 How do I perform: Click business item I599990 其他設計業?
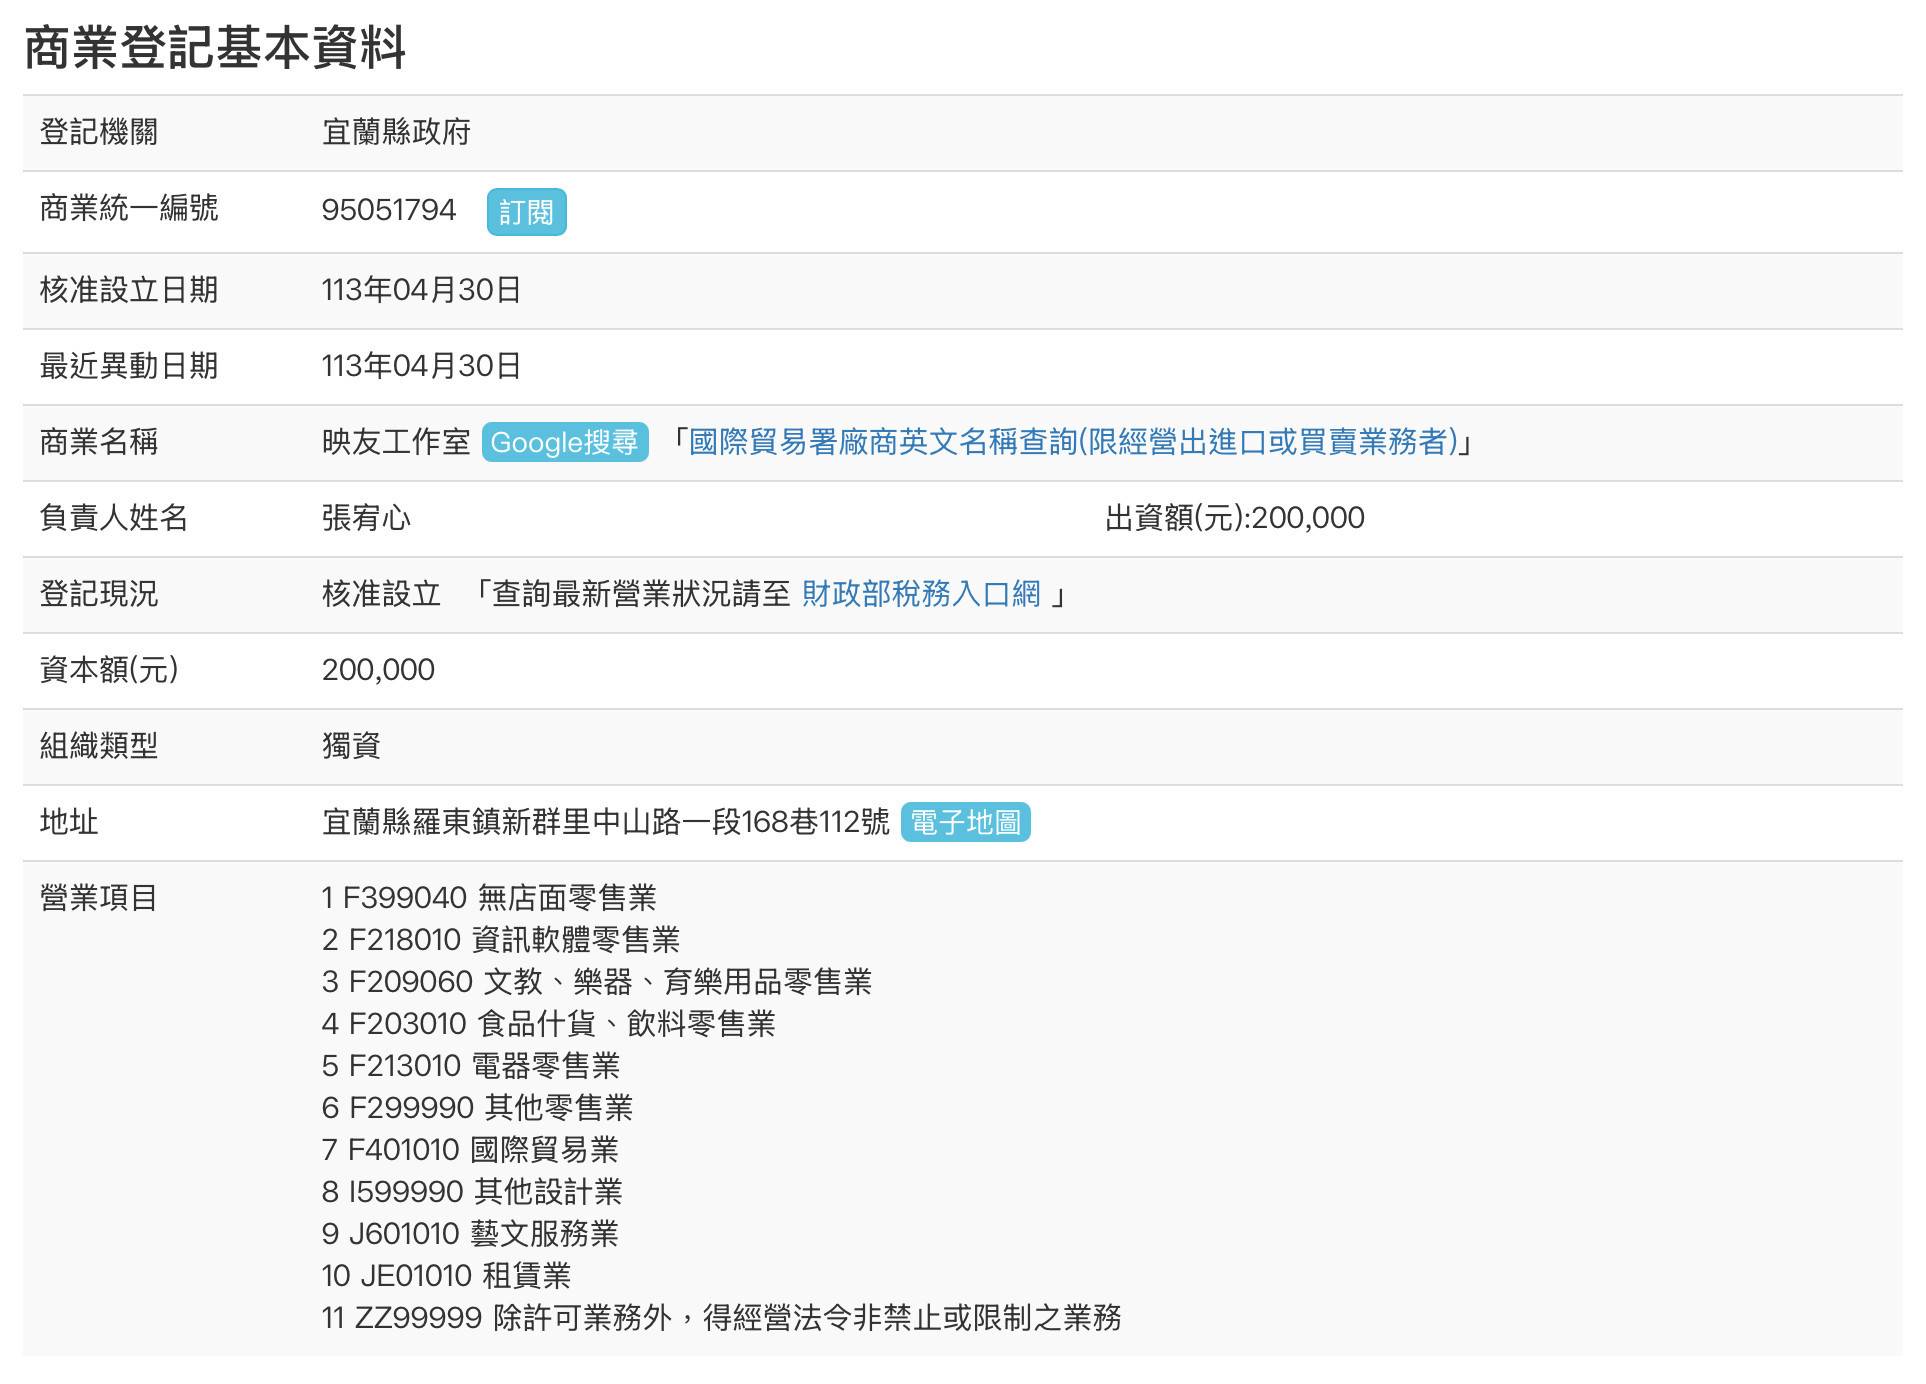pos(472,1192)
